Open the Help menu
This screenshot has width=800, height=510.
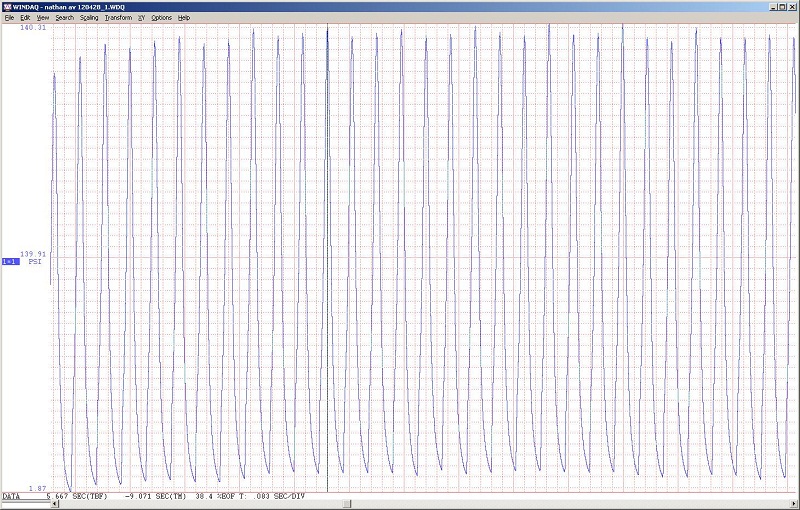coord(184,18)
